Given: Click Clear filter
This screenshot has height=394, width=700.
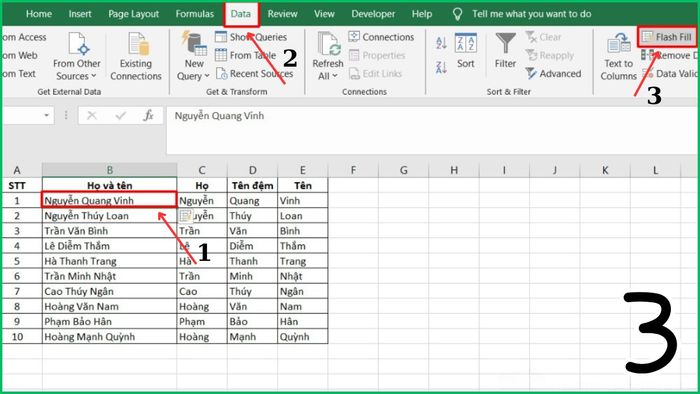Looking at the screenshot, I should [x=543, y=37].
